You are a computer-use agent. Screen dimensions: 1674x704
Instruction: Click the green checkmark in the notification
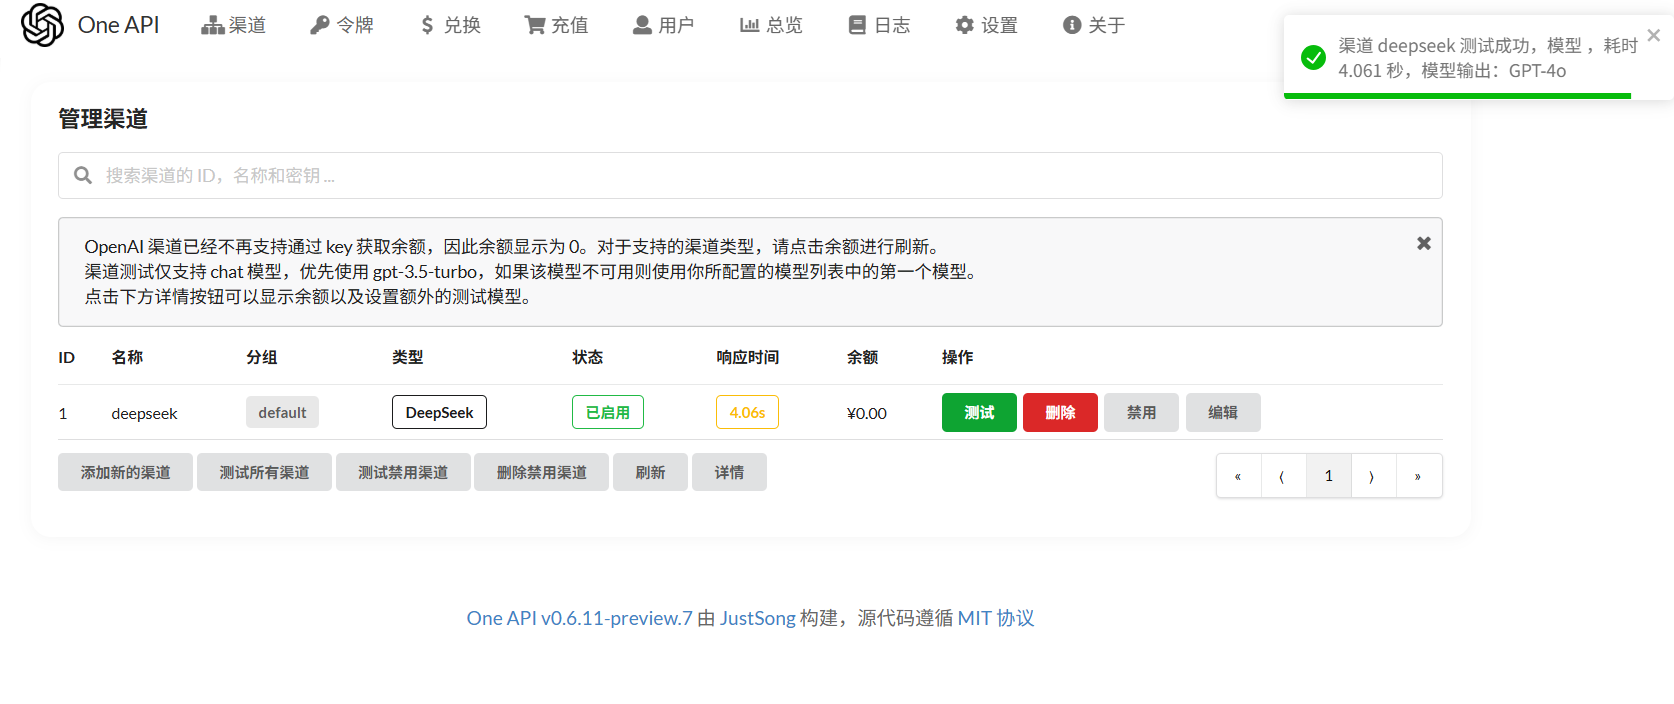[1313, 58]
